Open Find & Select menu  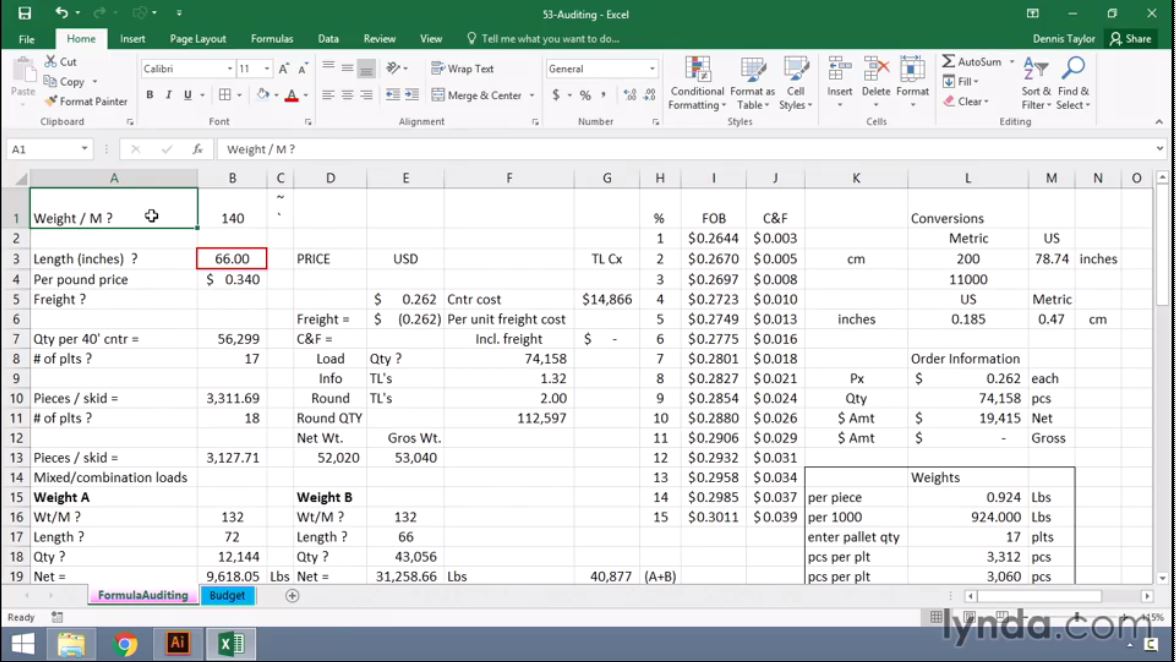[x=1073, y=83]
